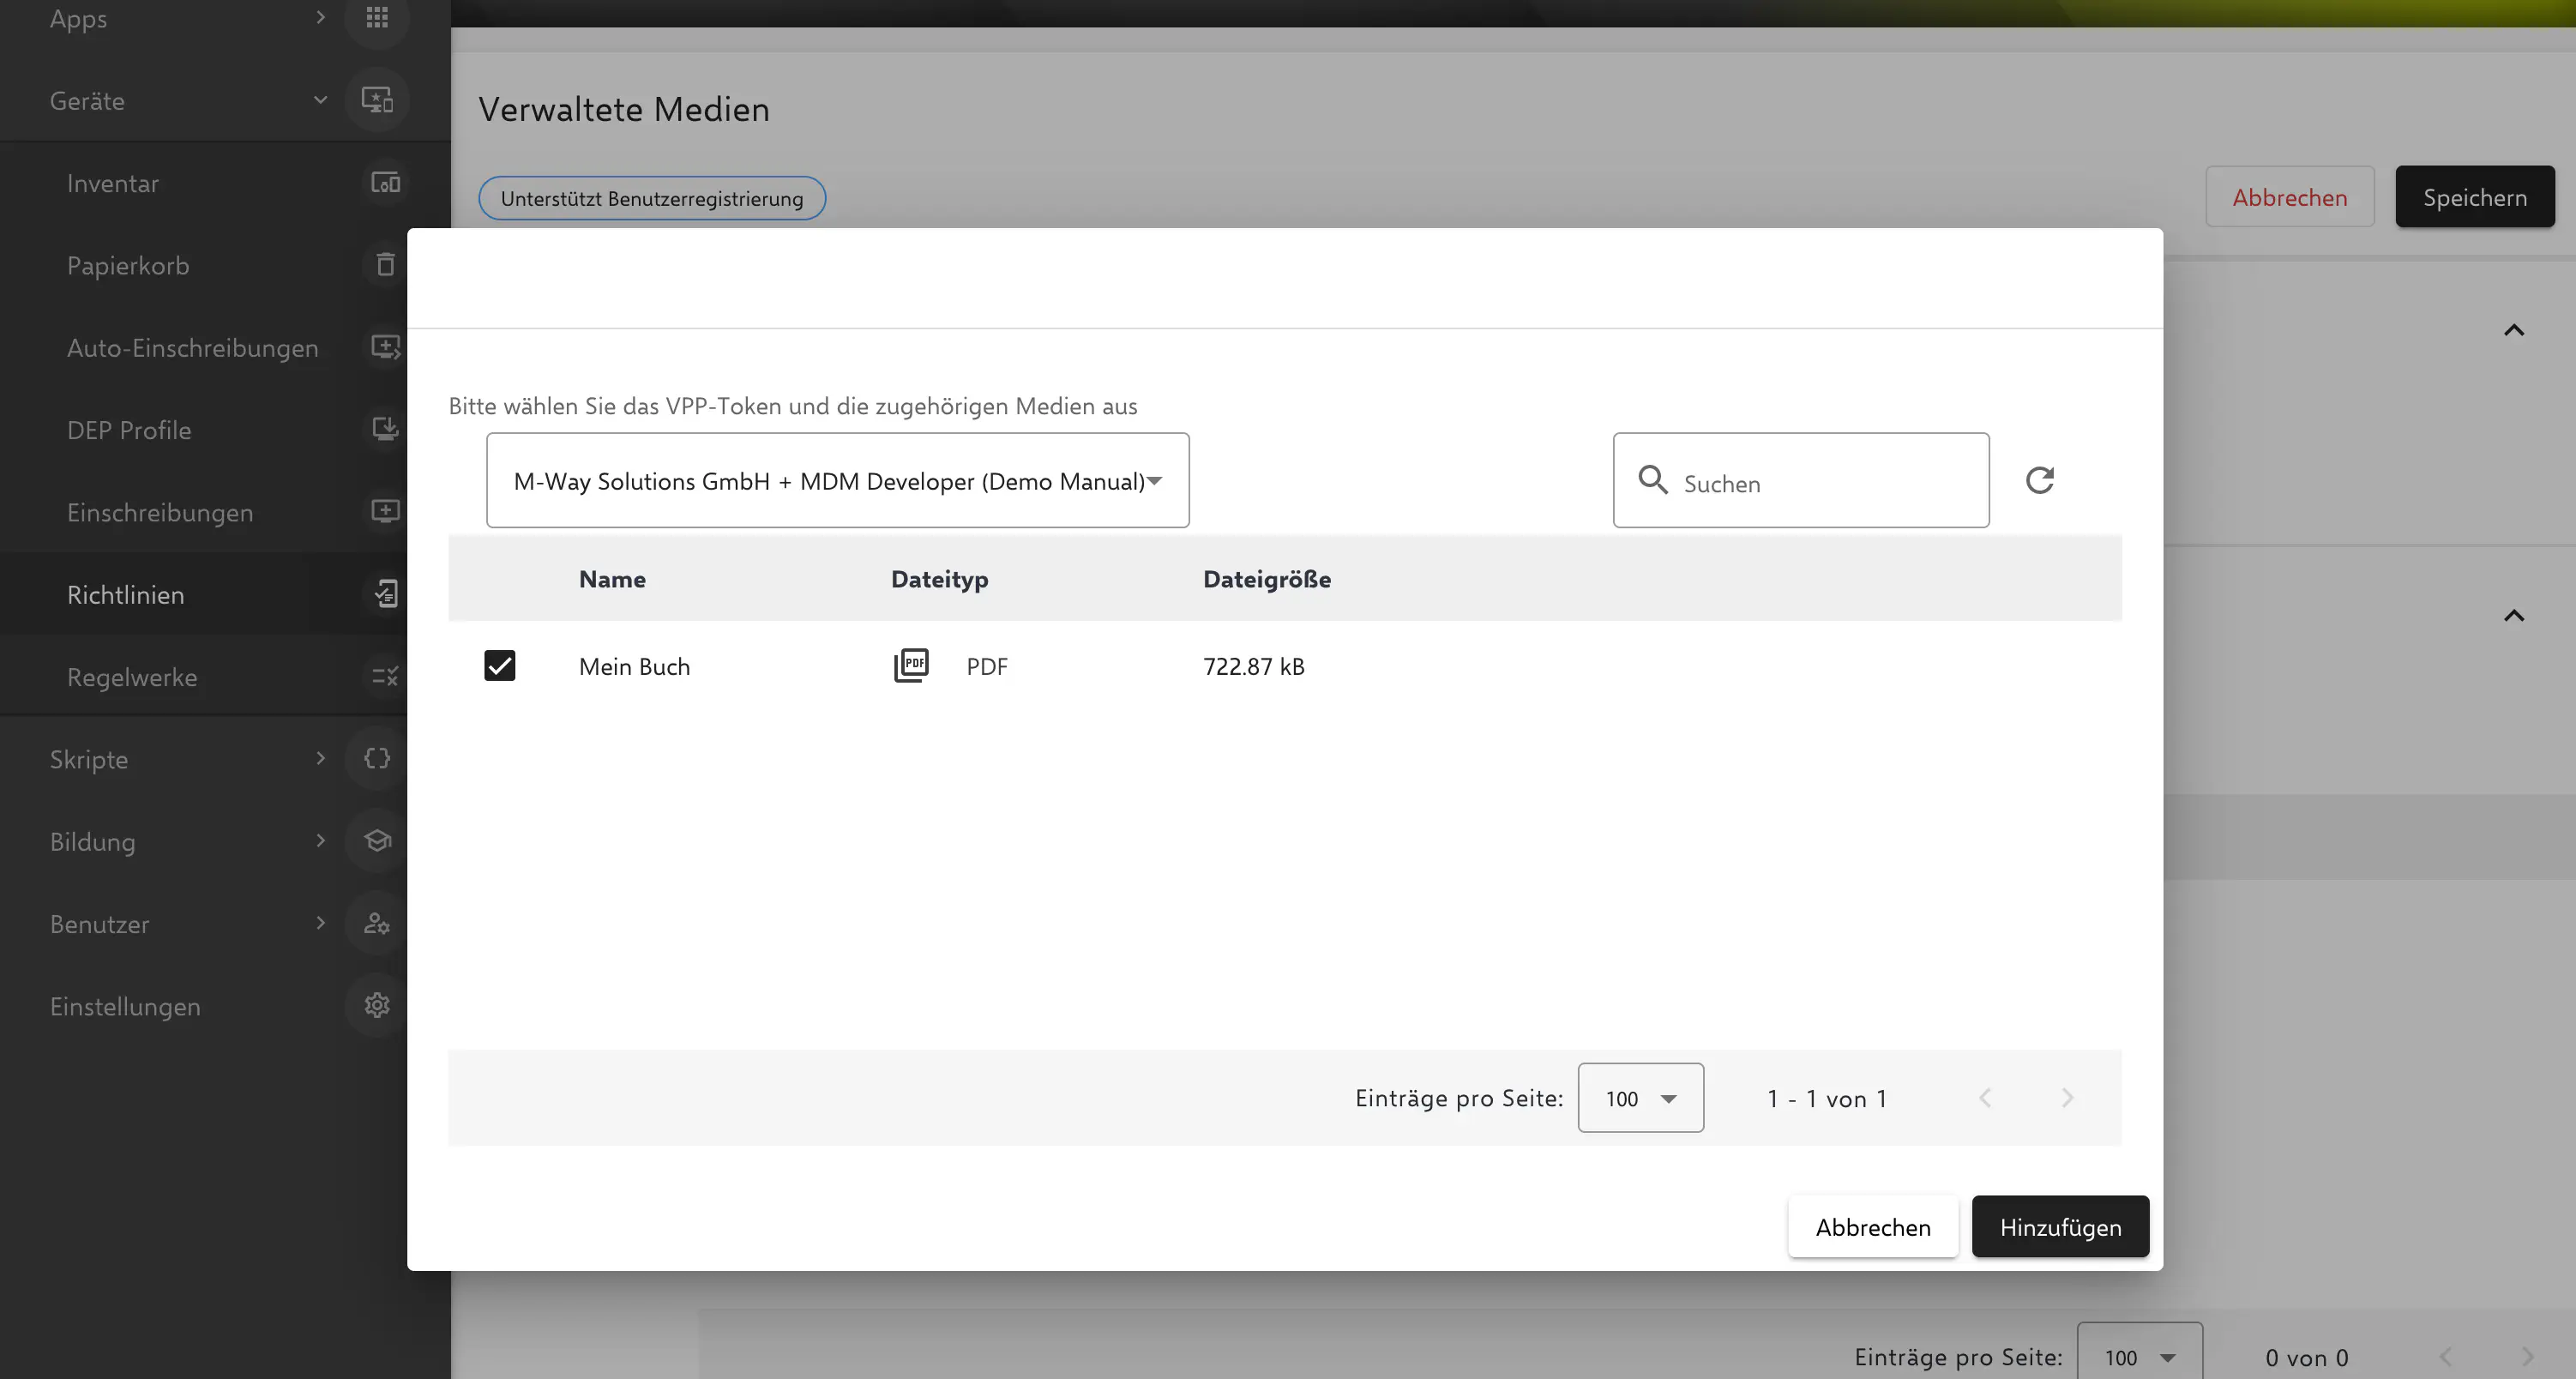The height and width of the screenshot is (1379, 2576).
Task: Sort by the Dateigröße column header
Action: pyautogui.click(x=1266, y=579)
